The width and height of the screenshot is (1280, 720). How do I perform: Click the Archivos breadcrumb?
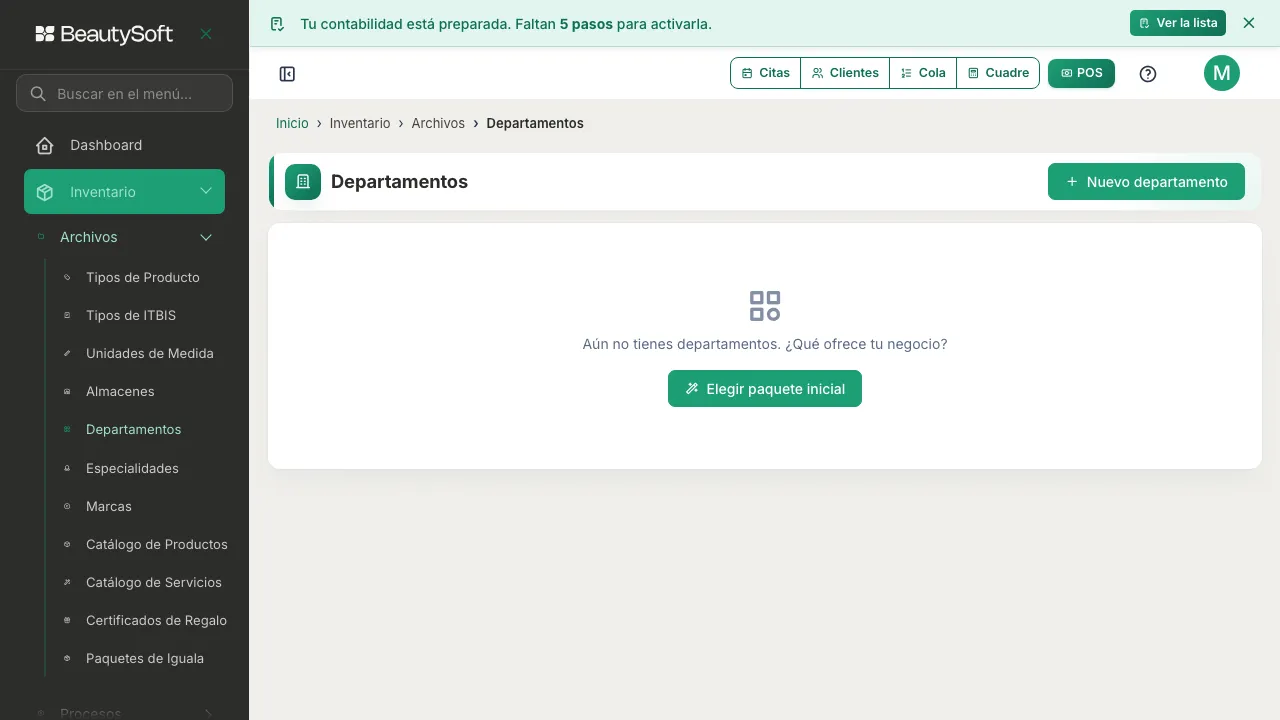[438, 123]
